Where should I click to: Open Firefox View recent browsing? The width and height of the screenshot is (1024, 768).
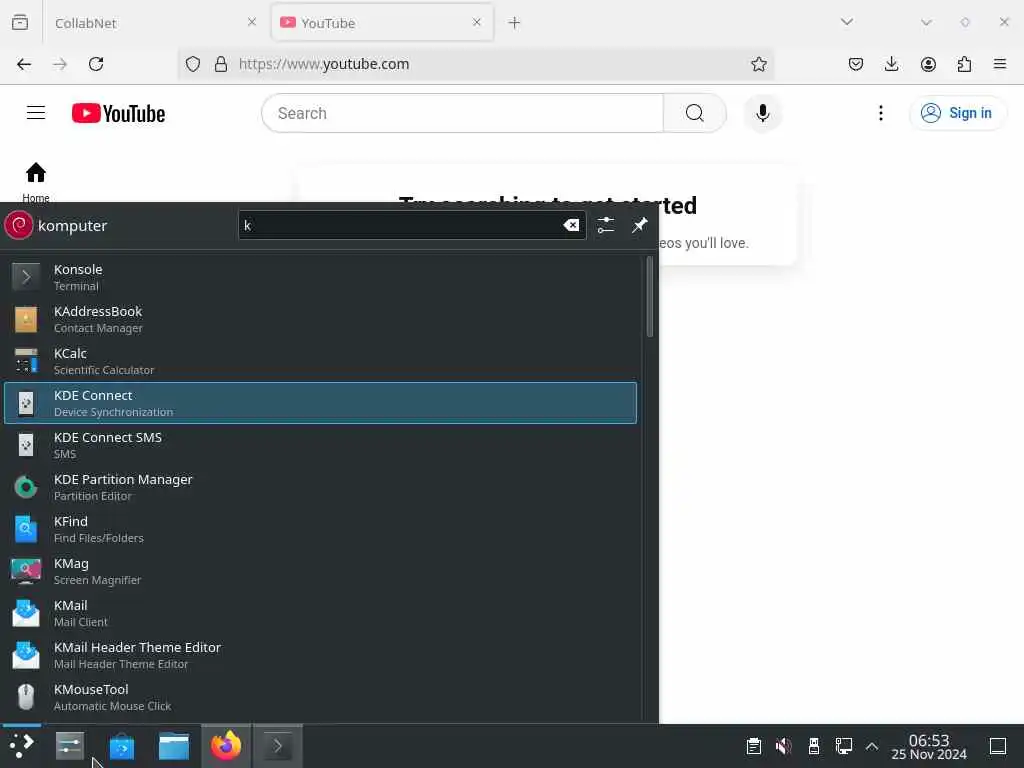(20, 22)
